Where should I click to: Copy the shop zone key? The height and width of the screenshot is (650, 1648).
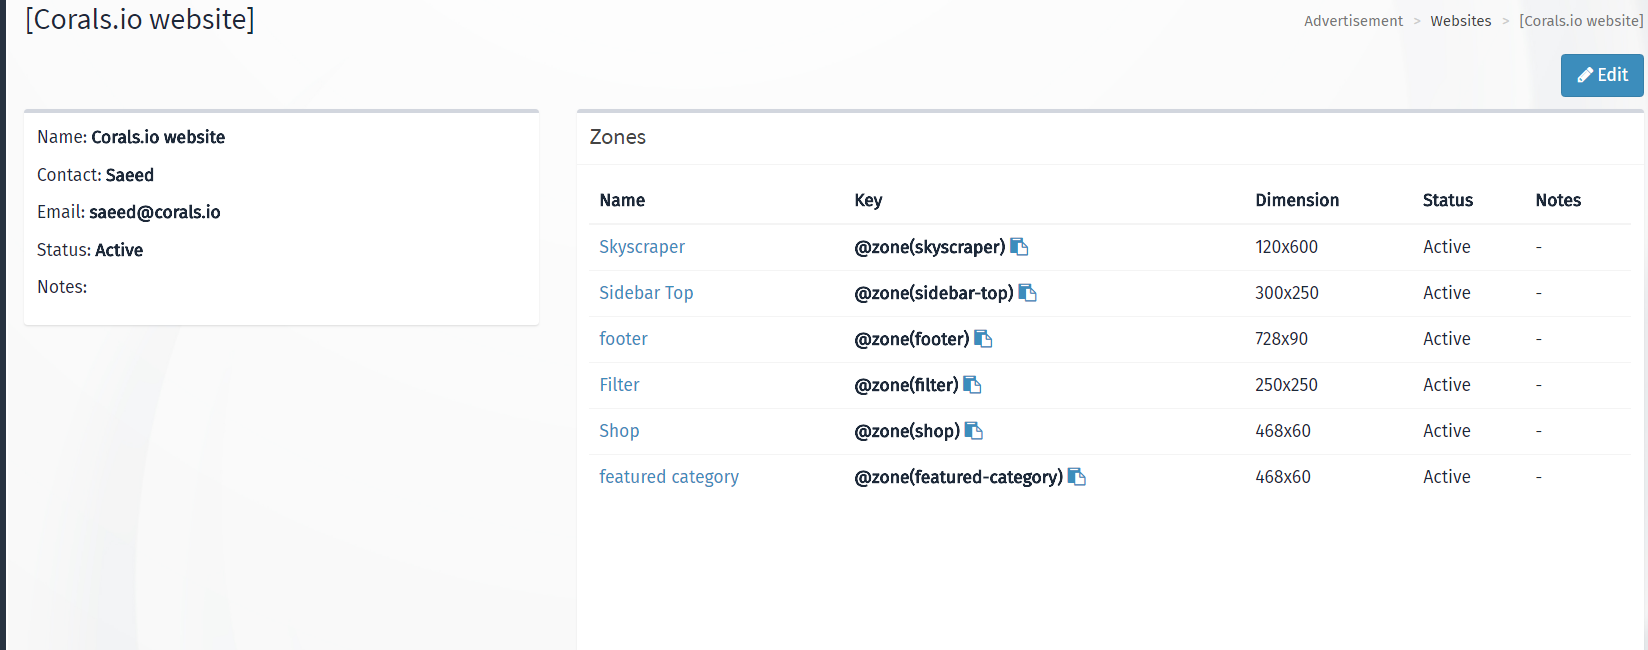point(974,431)
